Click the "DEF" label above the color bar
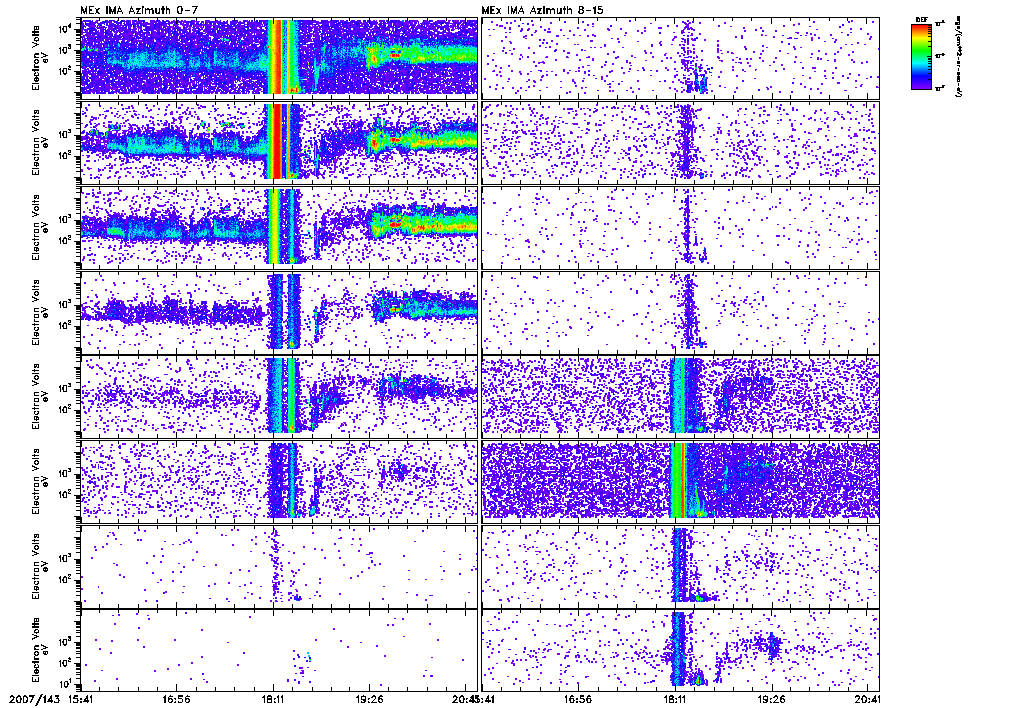1024x708 pixels. pos(921,20)
